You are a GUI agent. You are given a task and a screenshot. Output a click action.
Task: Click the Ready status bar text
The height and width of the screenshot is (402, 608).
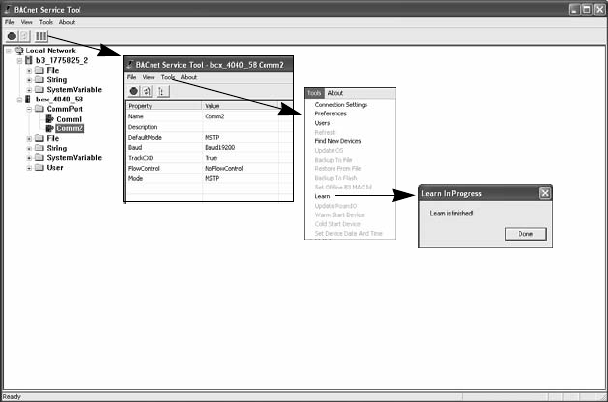click(x=11, y=397)
